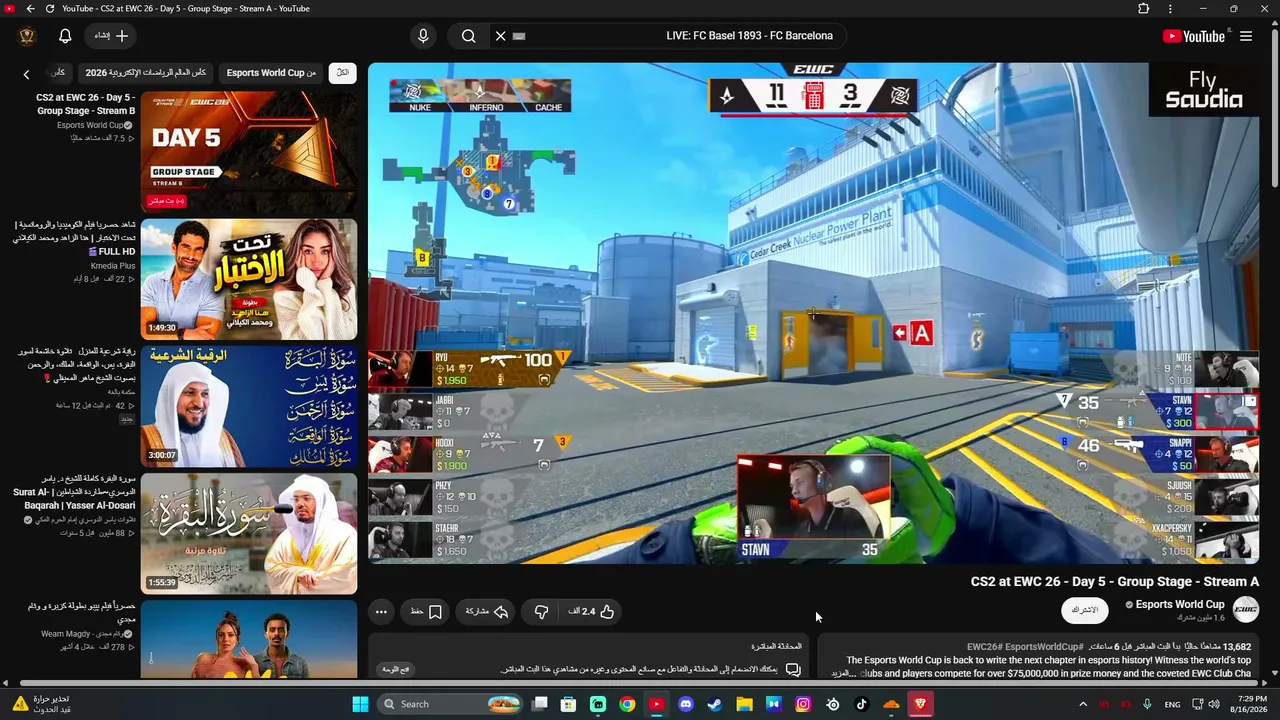Open the Day 5 Stream B thumbnail

[249, 152]
